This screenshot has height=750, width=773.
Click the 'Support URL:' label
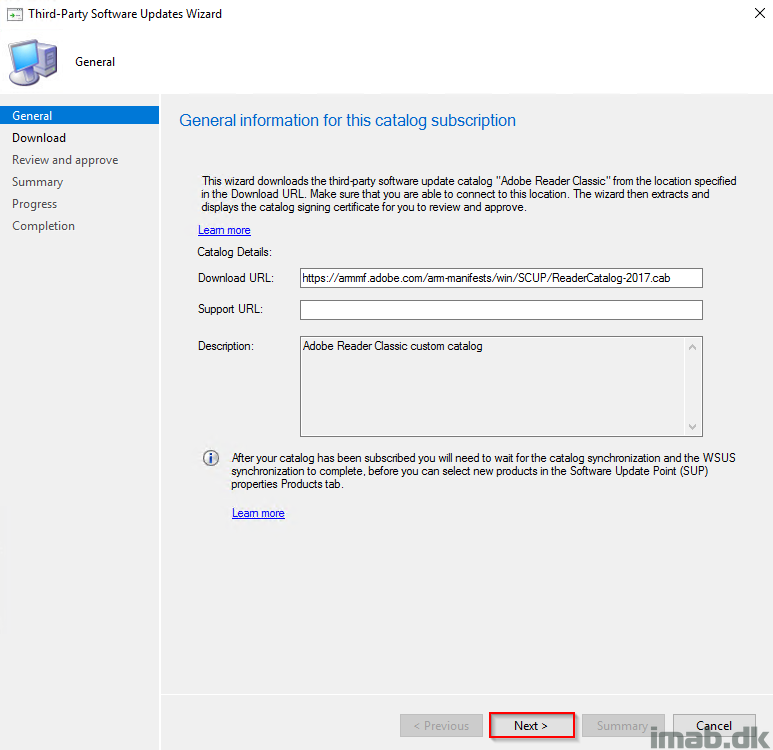(x=231, y=309)
